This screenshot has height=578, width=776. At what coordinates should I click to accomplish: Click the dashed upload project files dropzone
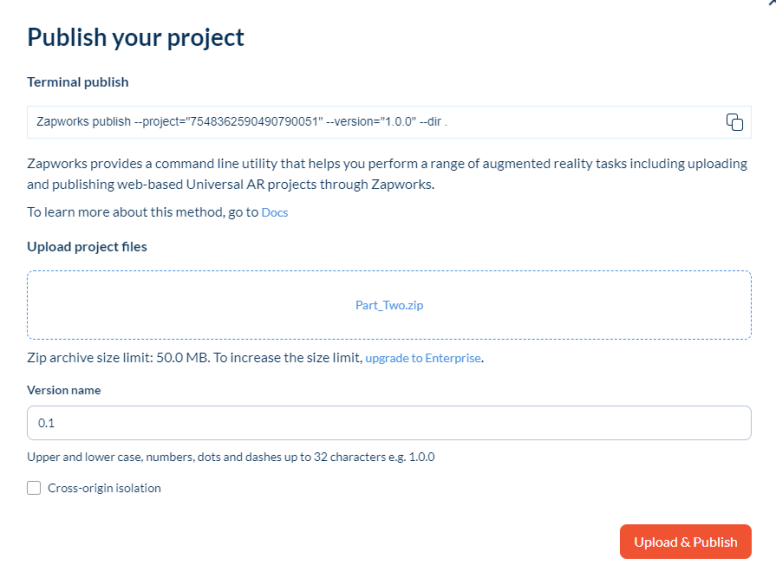200,305
